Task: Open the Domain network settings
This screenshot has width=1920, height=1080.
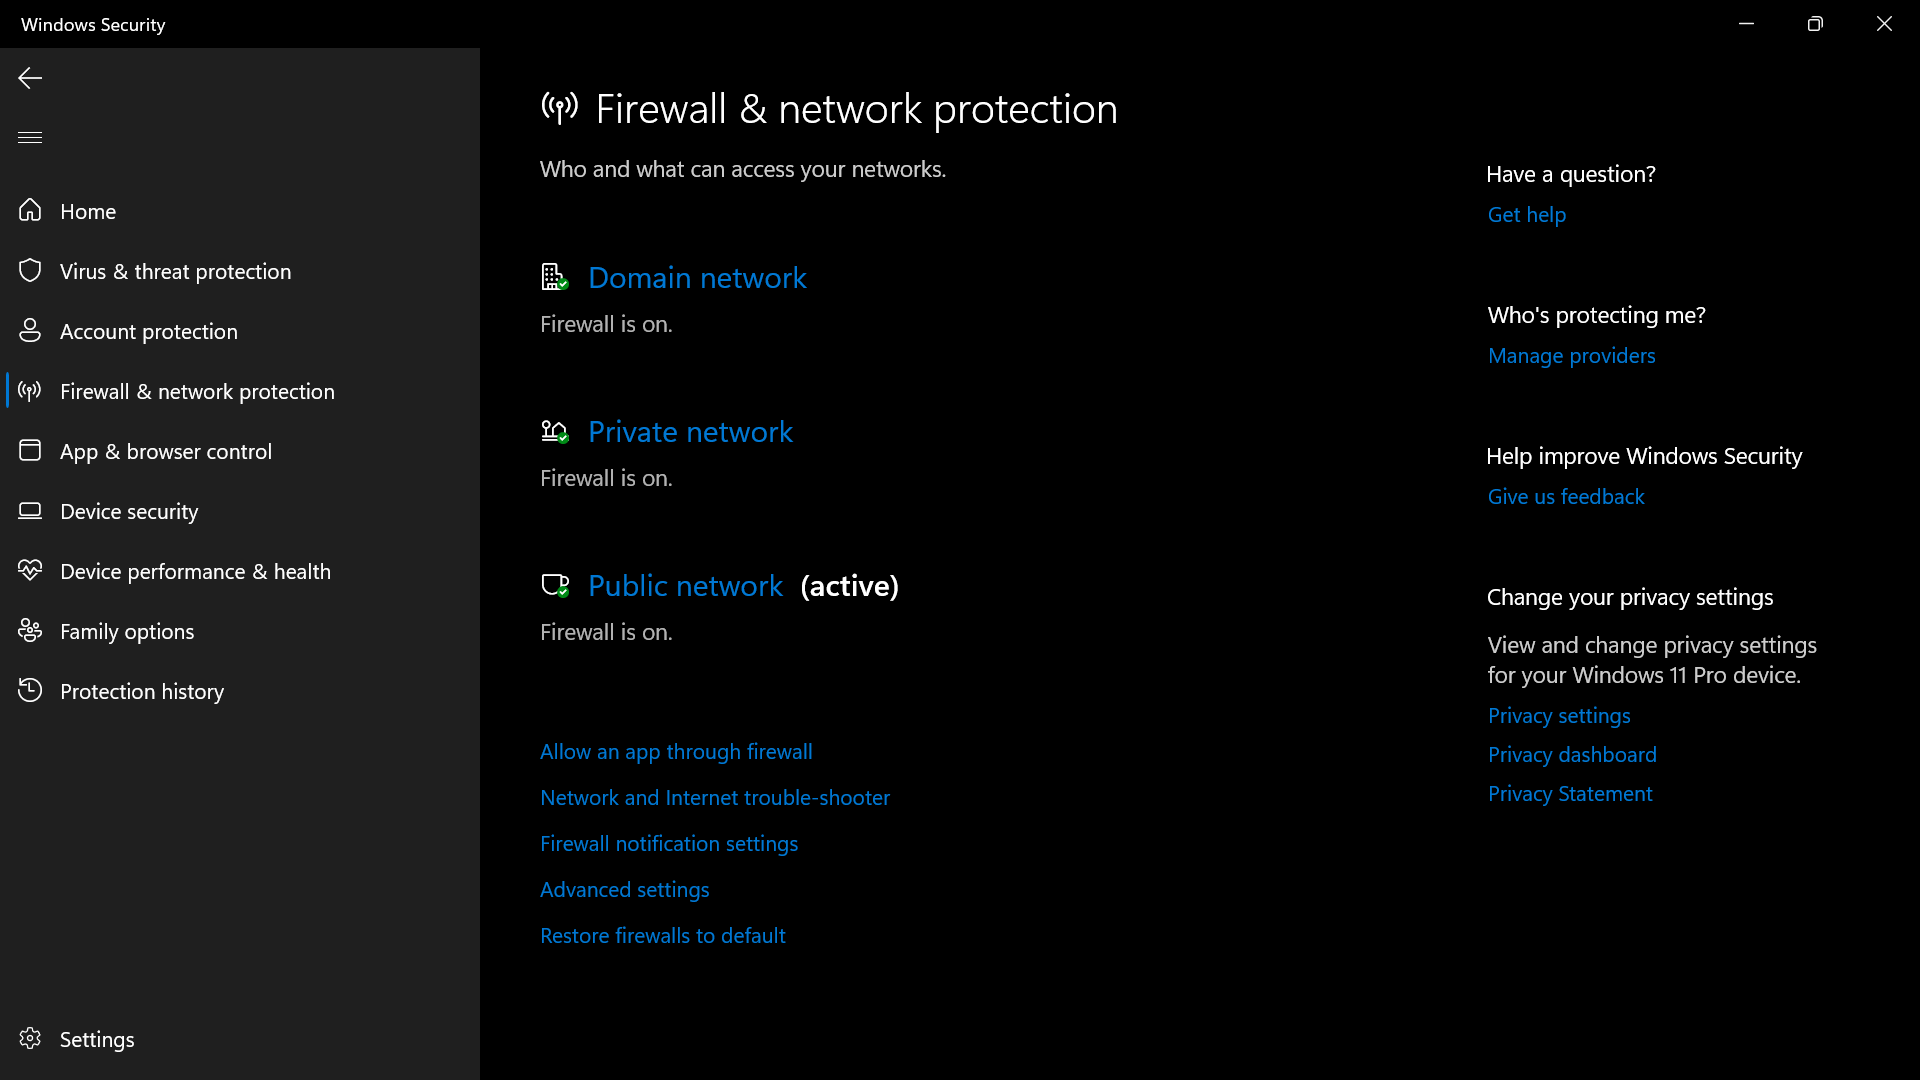Action: pyautogui.click(x=697, y=278)
